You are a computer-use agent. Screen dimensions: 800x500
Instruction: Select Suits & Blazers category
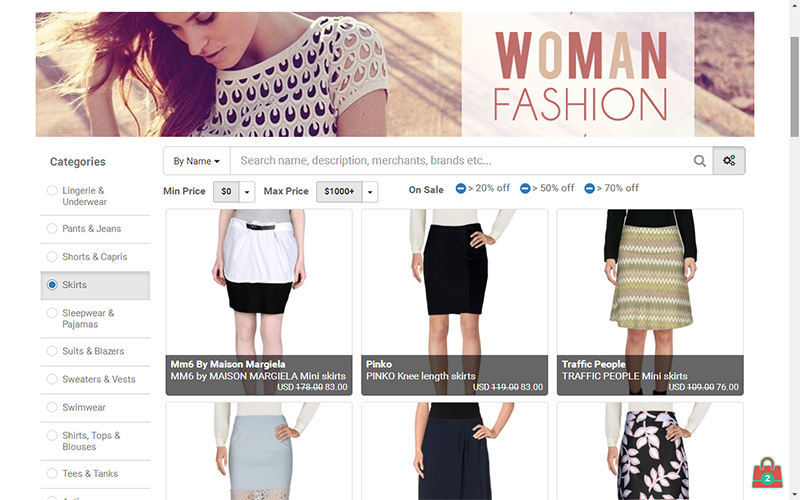click(x=95, y=351)
